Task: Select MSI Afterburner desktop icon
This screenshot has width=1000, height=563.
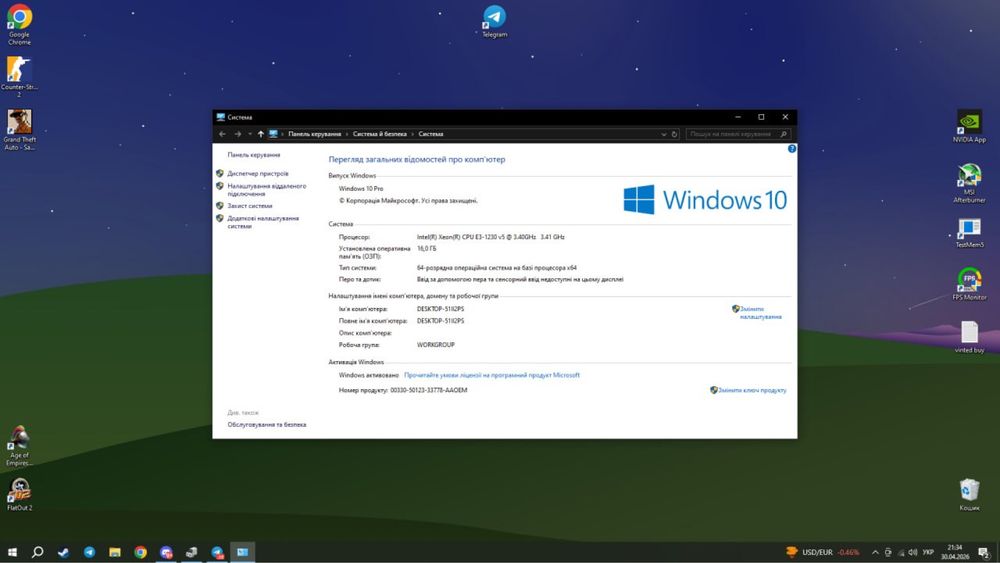Action: pyautogui.click(x=969, y=183)
